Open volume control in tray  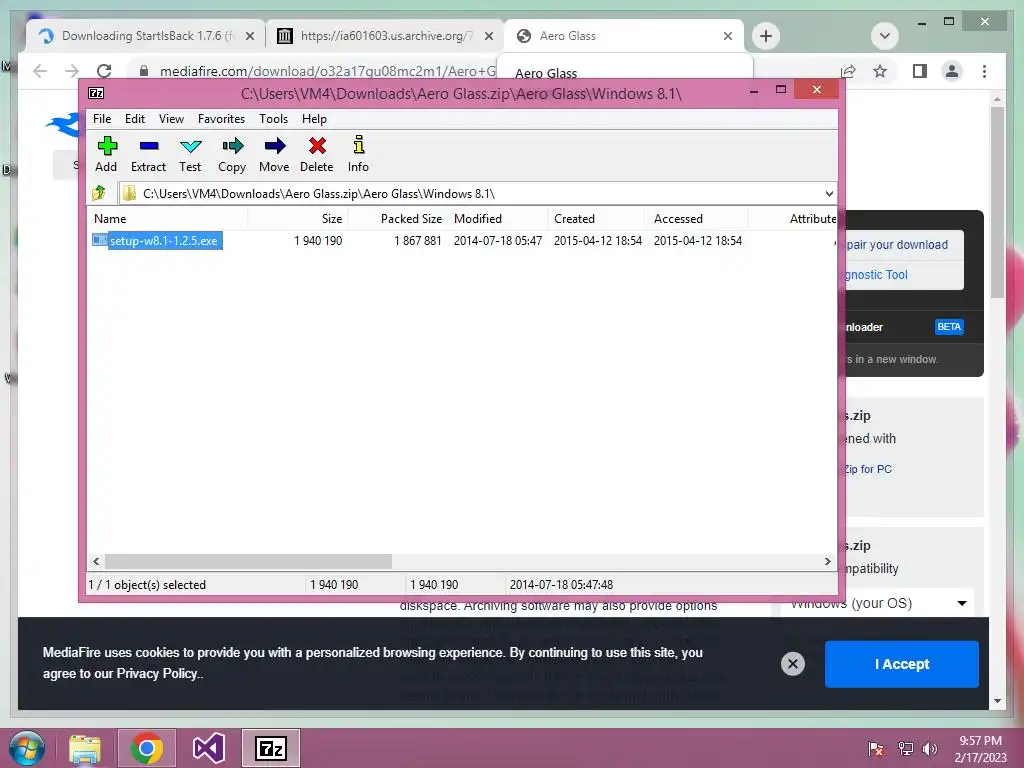(930, 749)
